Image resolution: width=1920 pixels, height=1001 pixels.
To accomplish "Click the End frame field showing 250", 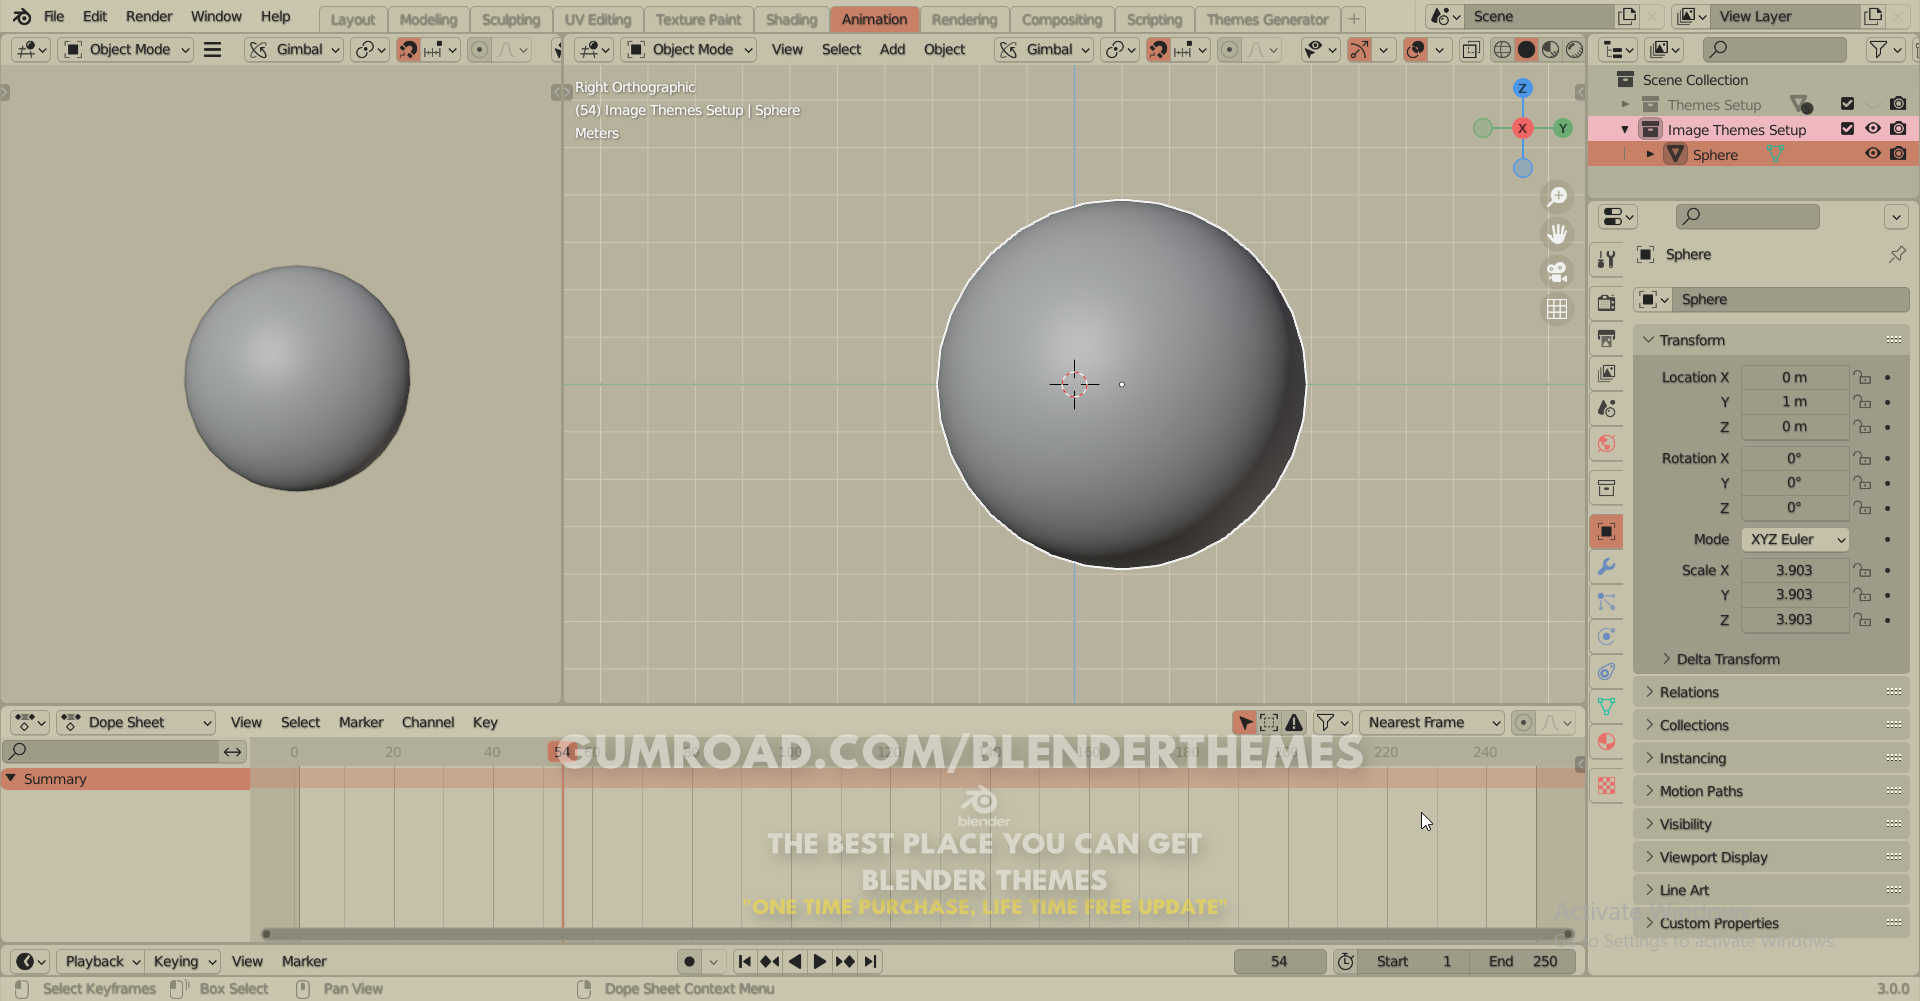I will point(1523,961).
